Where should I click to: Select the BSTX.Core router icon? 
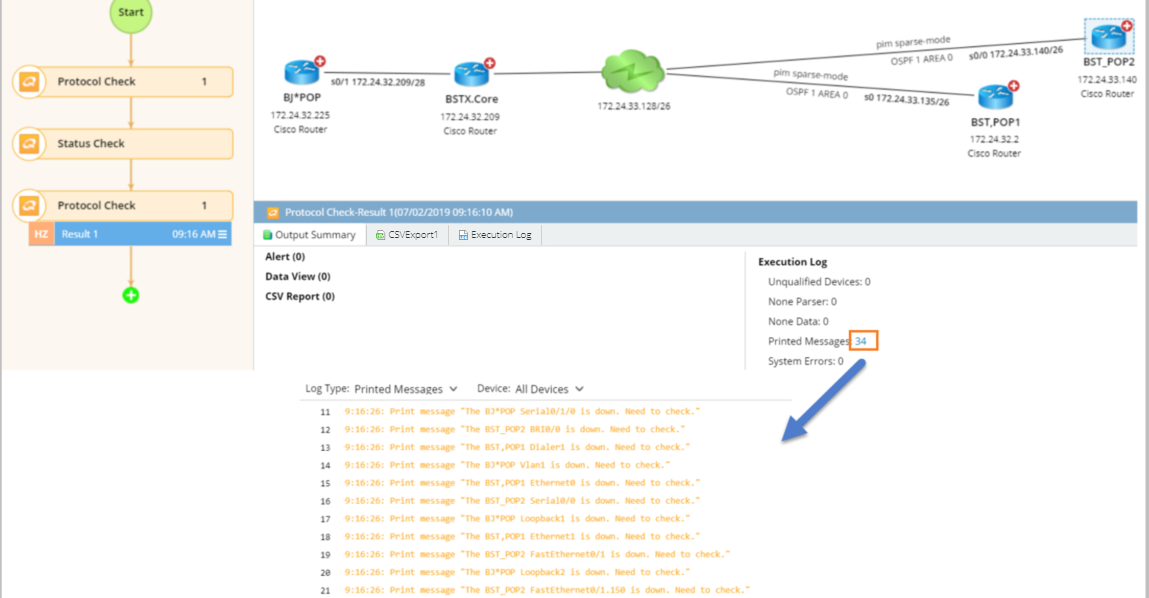(470, 74)
